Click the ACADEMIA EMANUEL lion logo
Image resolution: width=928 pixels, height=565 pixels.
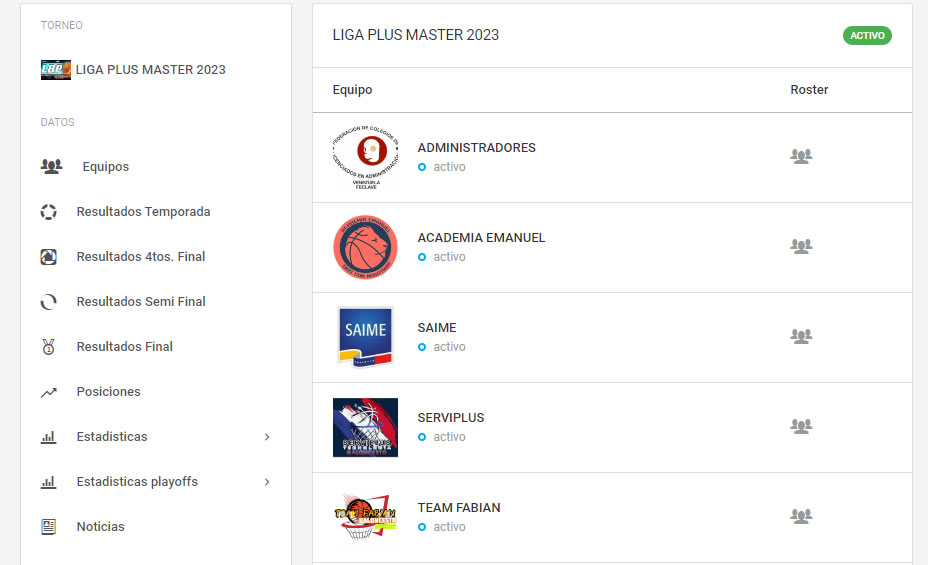point(365,247)
